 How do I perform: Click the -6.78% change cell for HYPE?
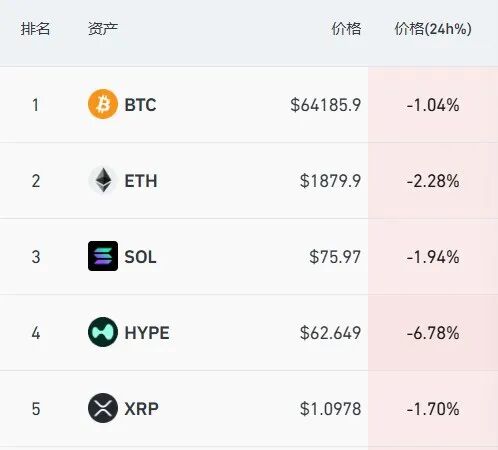(x=433, y=333)
